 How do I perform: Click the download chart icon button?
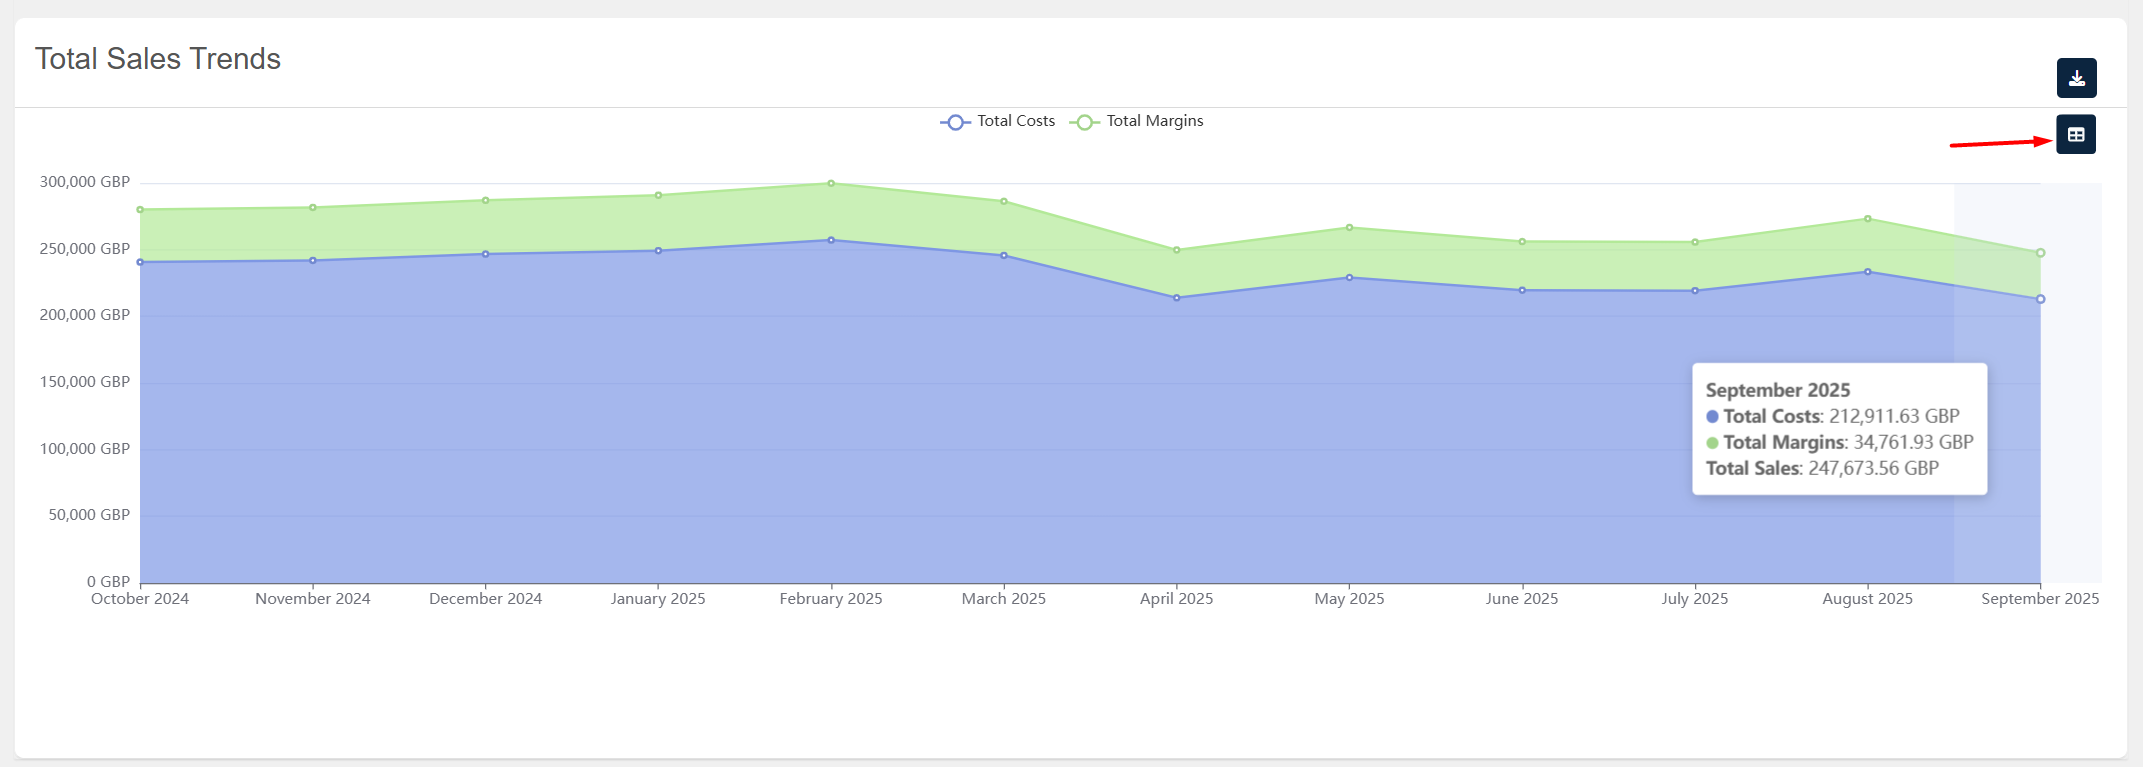coord(2076,78)
